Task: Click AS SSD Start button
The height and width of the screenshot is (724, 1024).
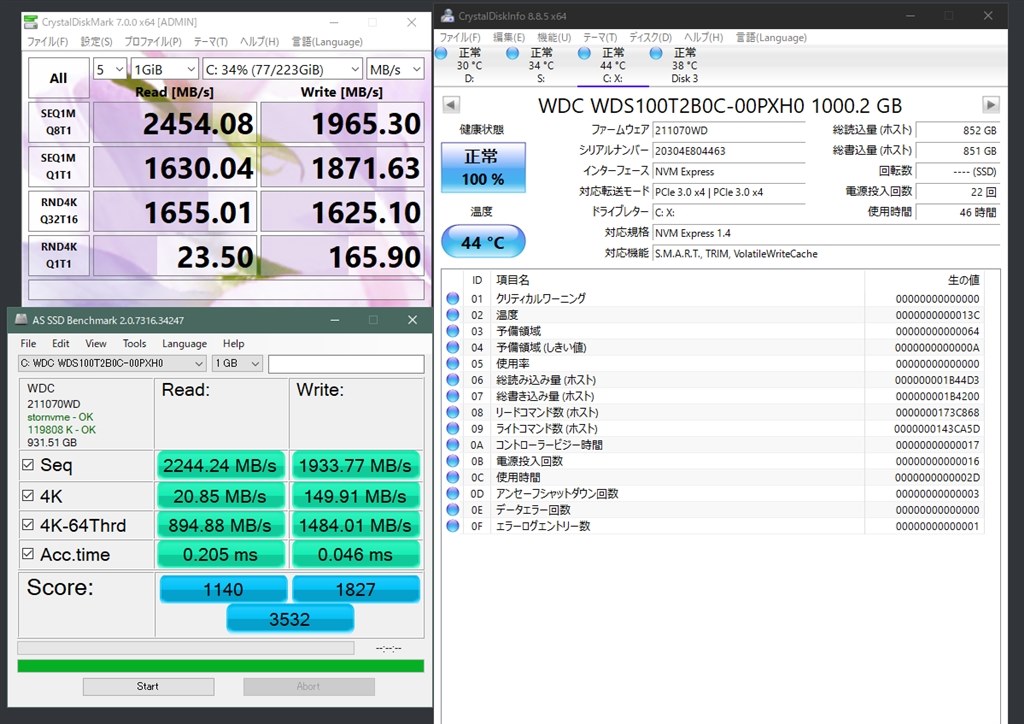Action: [x=148, y=686]
